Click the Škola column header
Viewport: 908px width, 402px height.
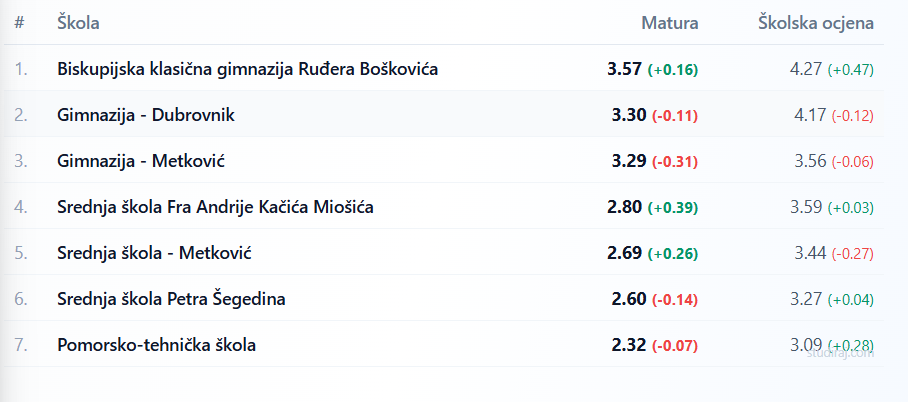tap(78, 23)
